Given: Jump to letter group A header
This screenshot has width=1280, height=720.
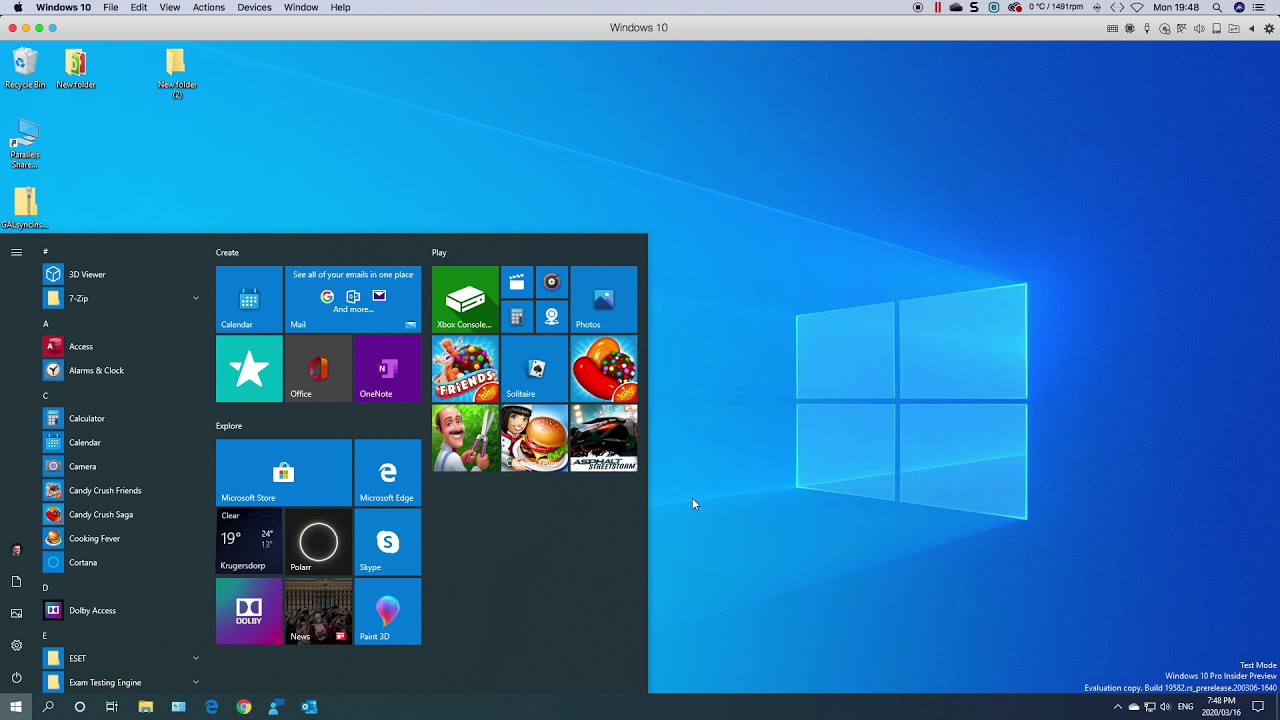Looking at the screenshot, I should click(45, 324).
